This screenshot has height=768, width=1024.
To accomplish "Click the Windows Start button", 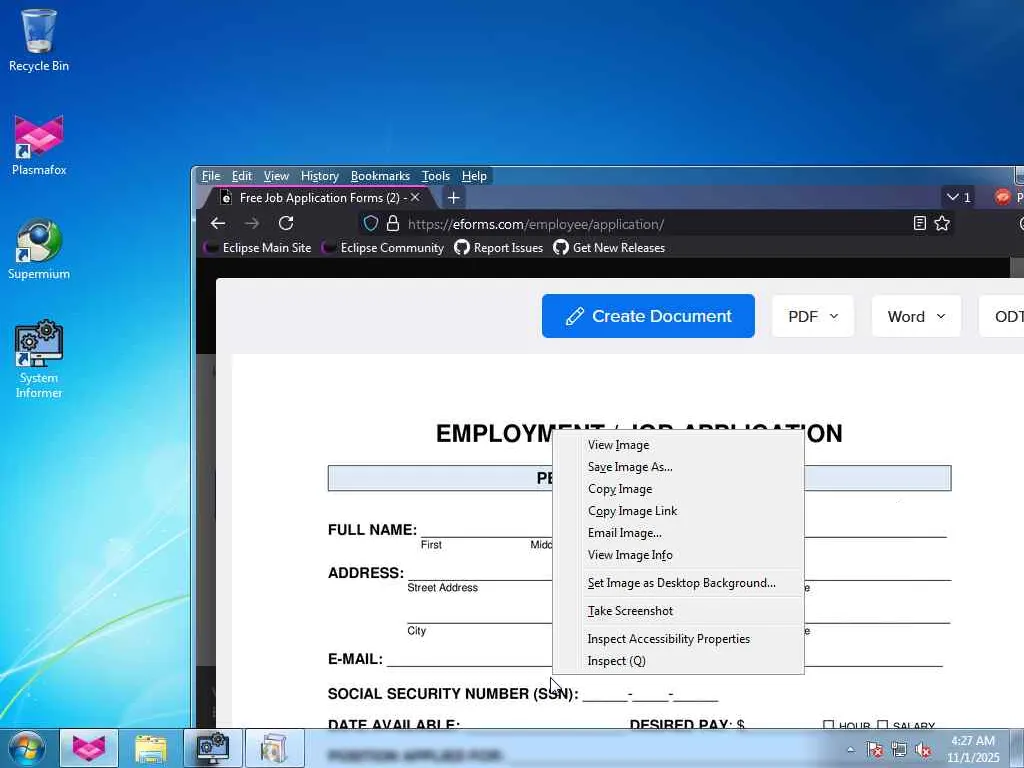I will (25, 748).
